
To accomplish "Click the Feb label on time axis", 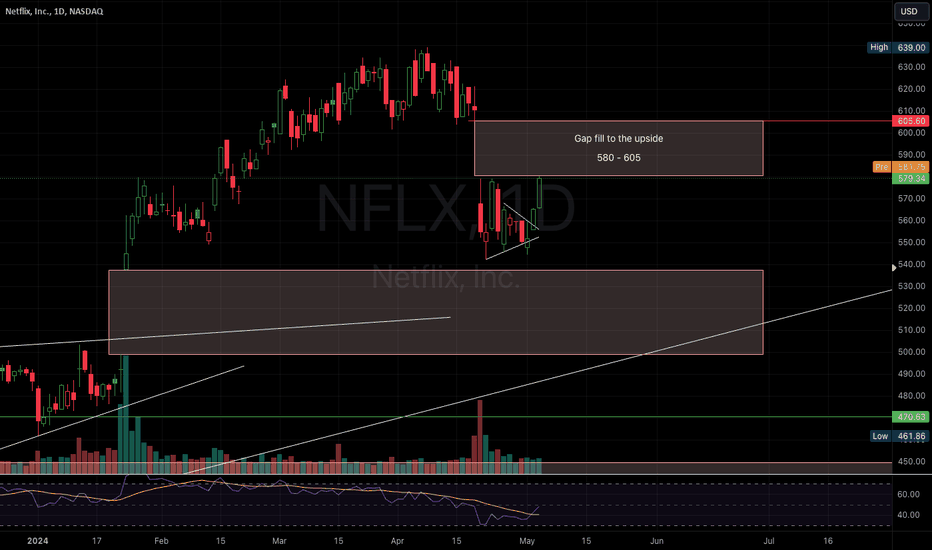I will [x=161, y=541].
